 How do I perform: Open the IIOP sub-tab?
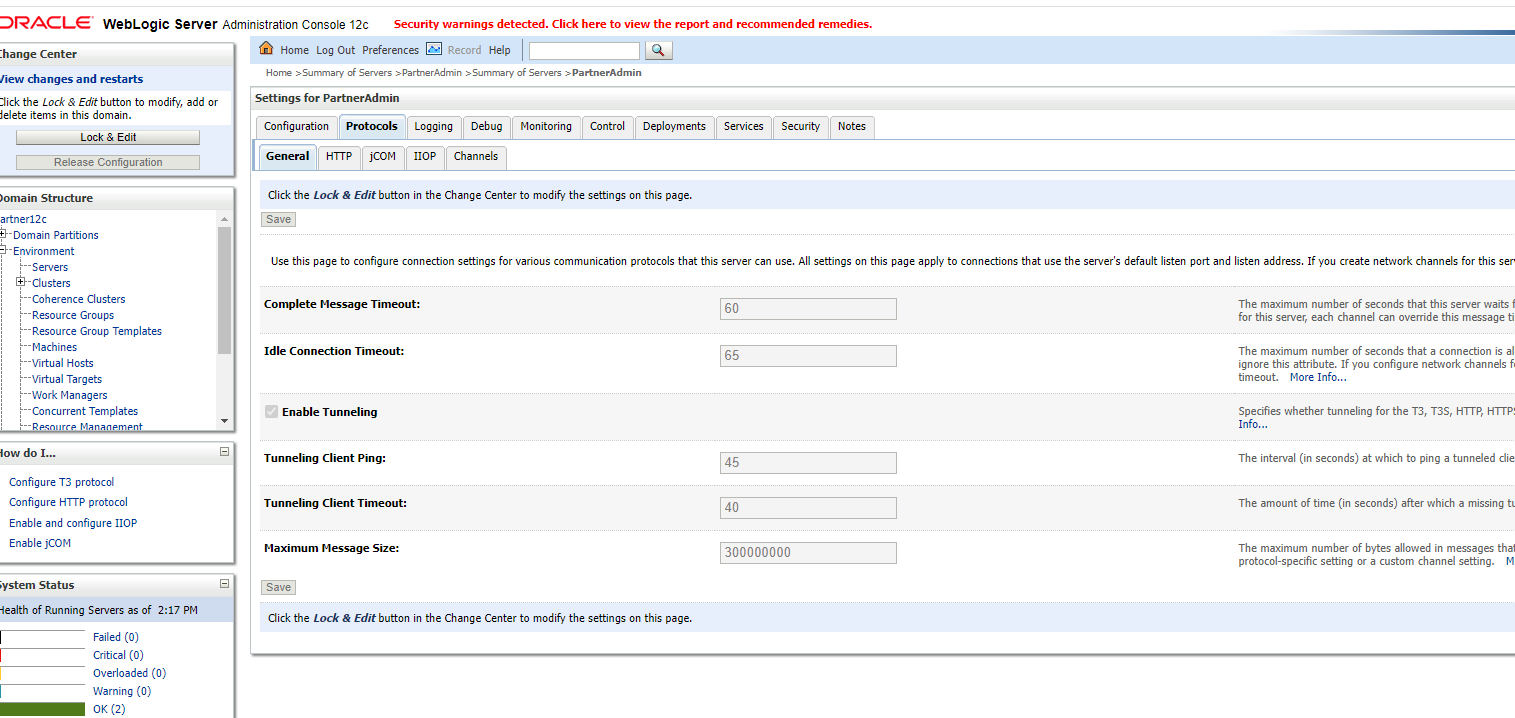tap(425, 157)
